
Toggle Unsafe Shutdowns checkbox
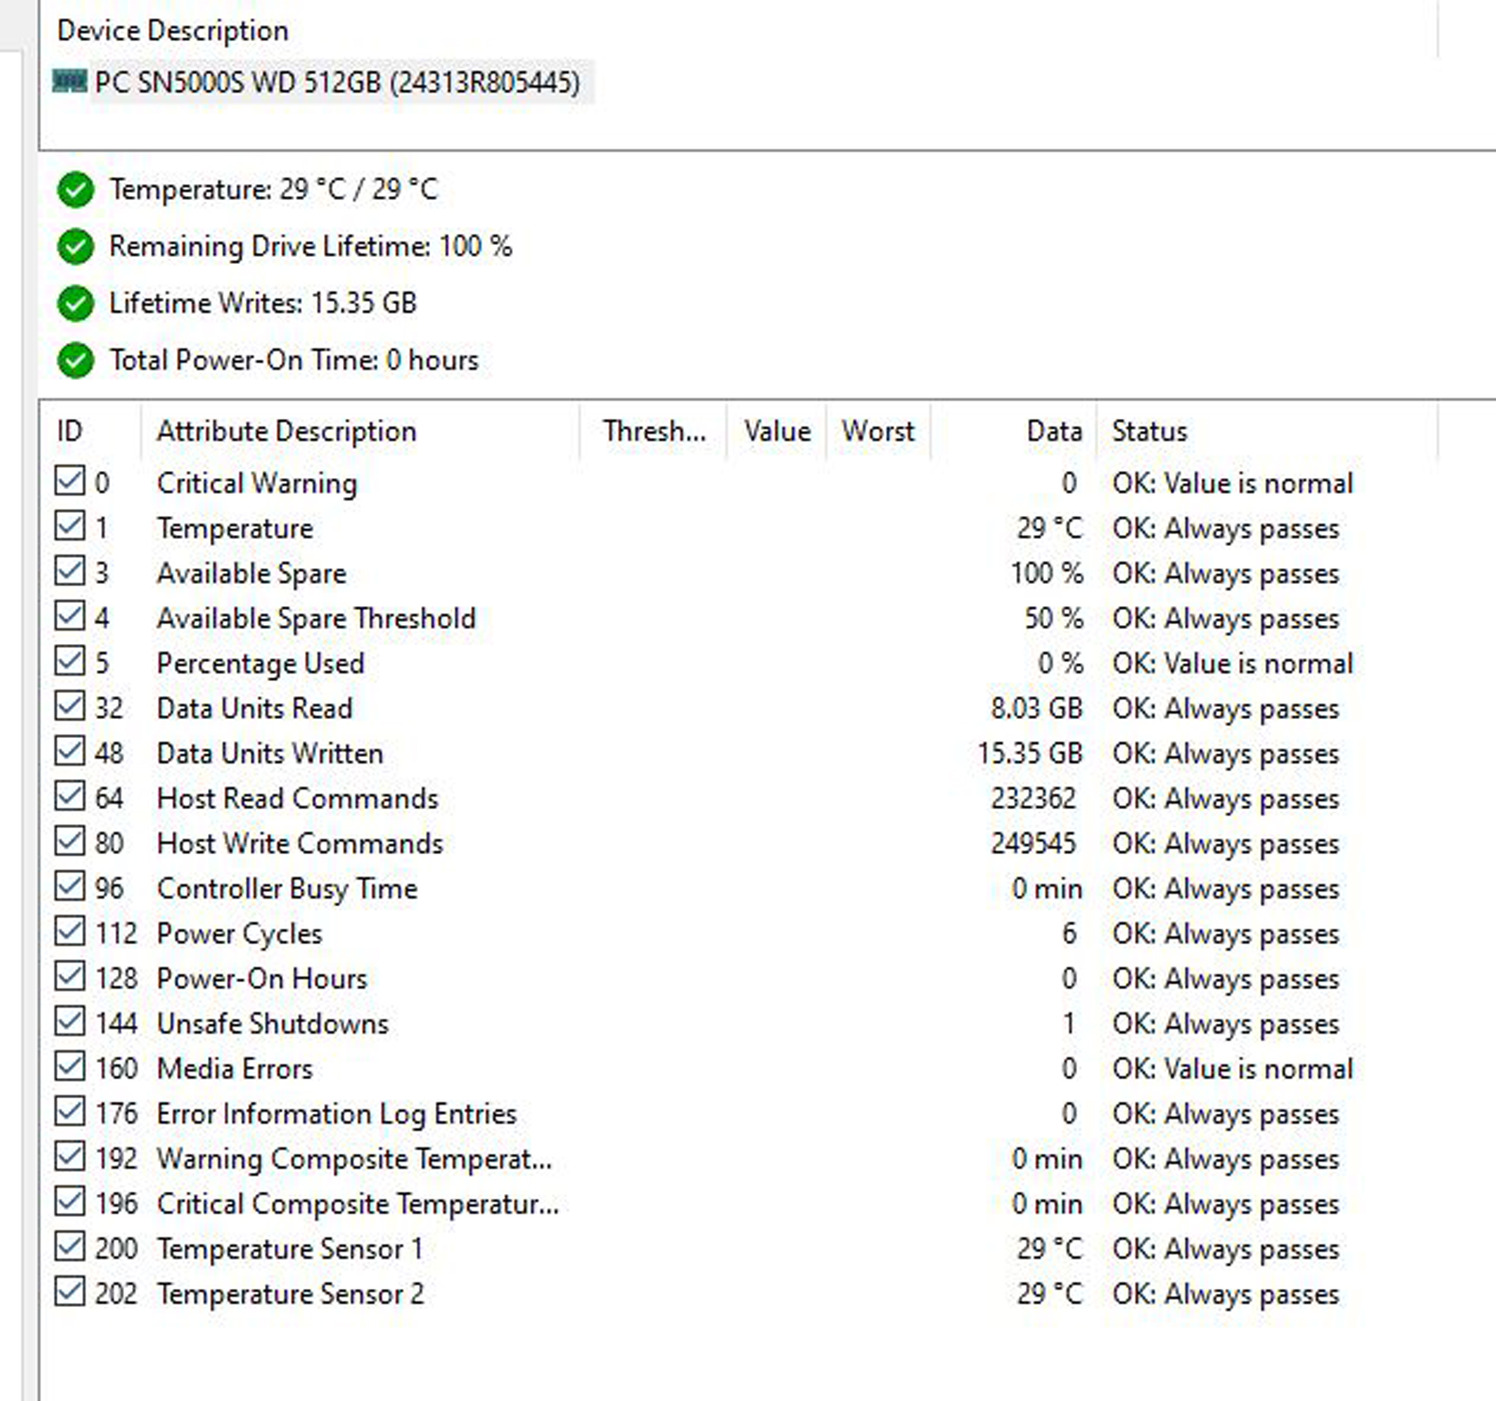[70, 1021]
